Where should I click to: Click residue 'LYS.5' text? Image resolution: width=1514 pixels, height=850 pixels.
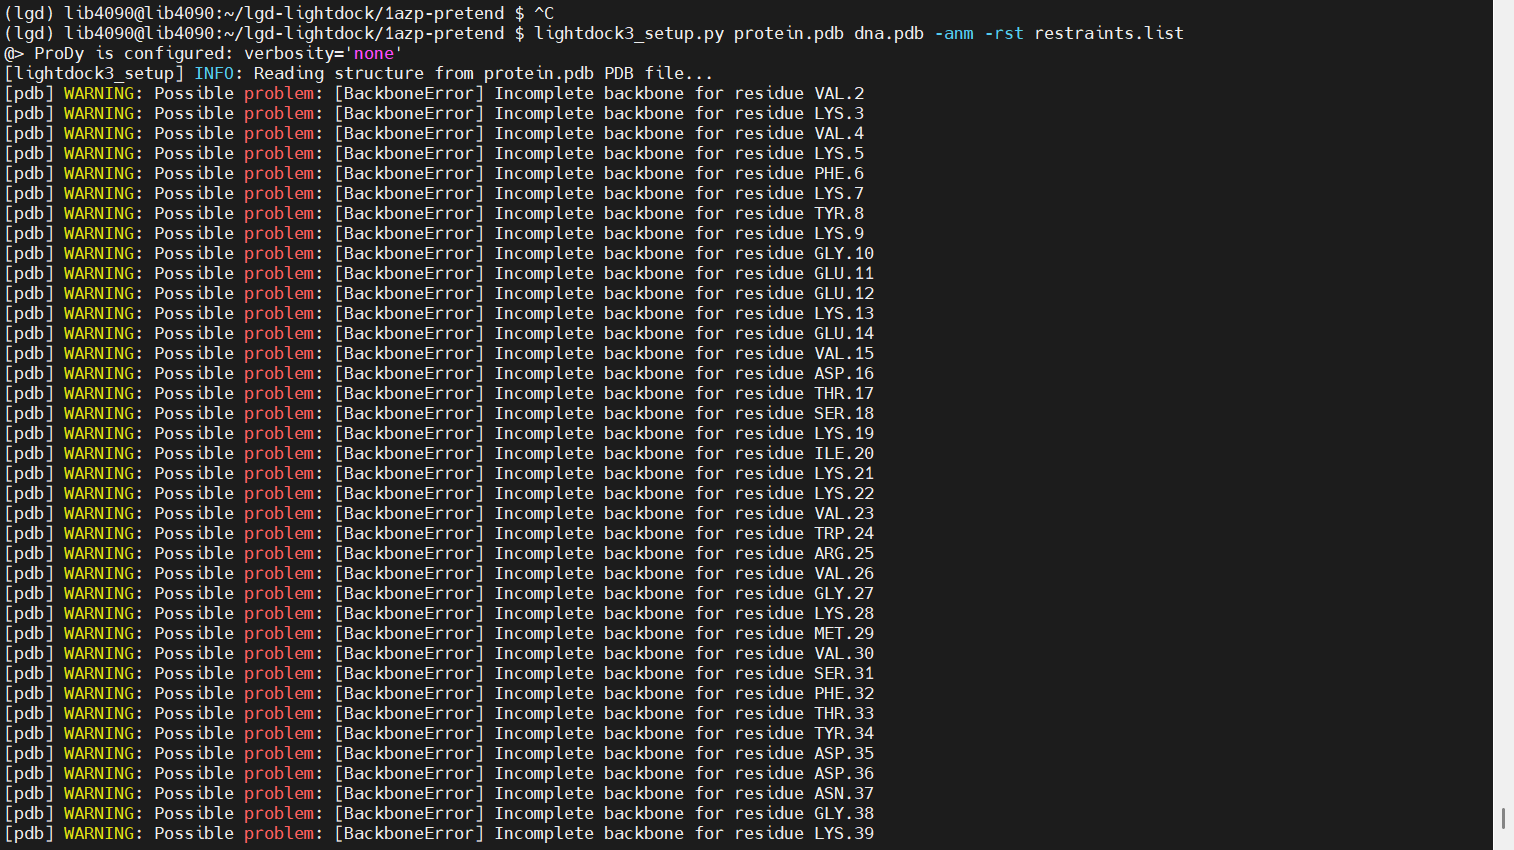pyautogui.click(x=839, y=153)
